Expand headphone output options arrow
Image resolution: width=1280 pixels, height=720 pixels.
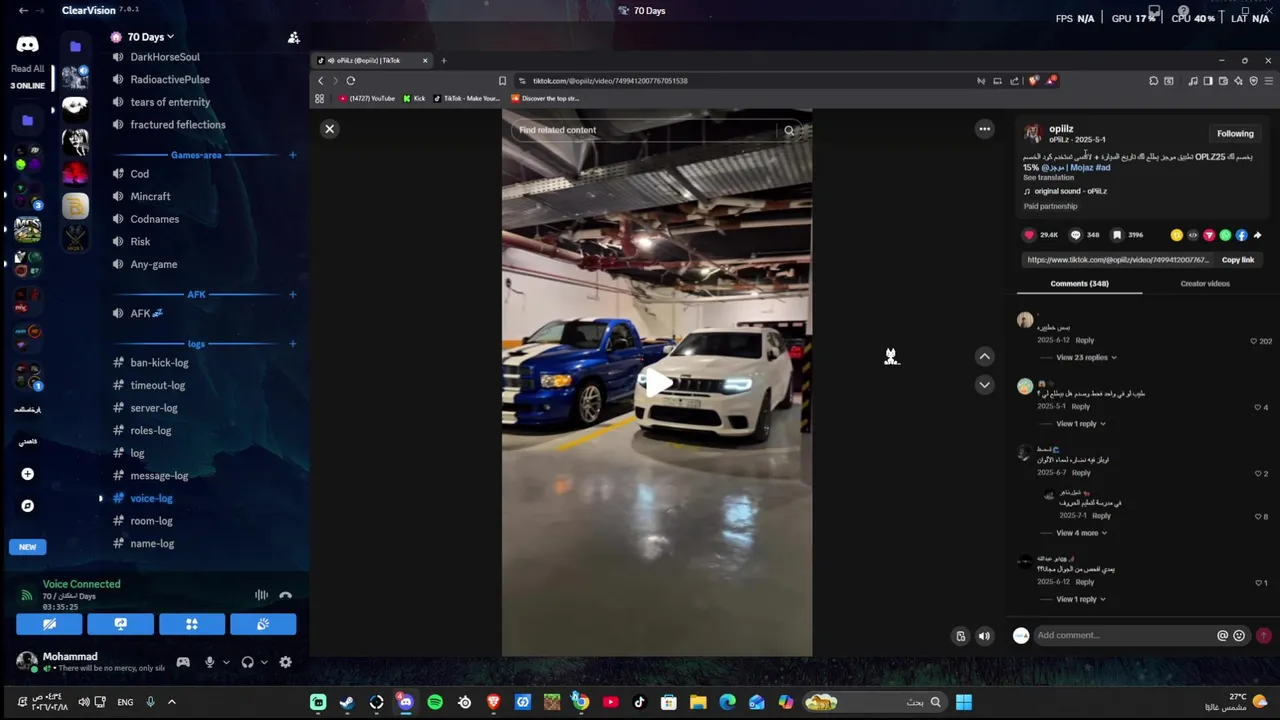point(264,662)
